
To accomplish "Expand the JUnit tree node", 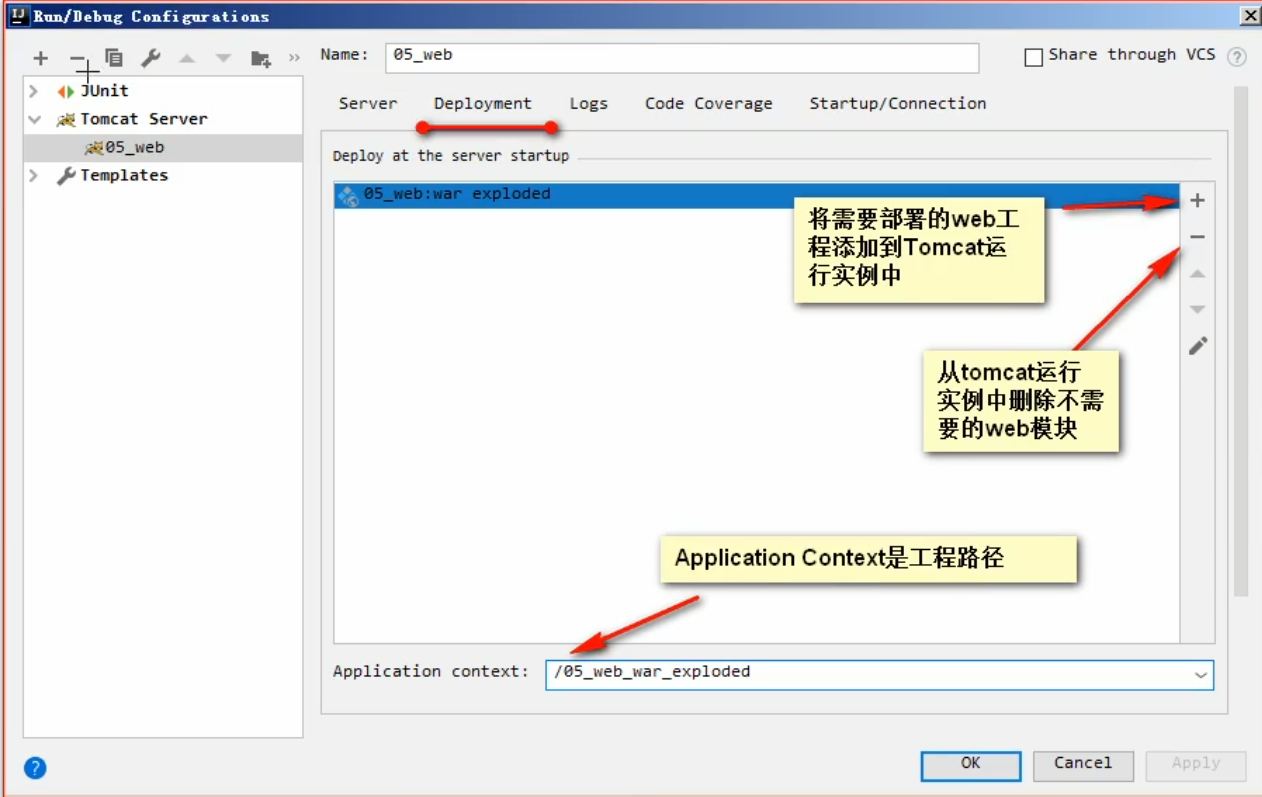I will point(34,92).
